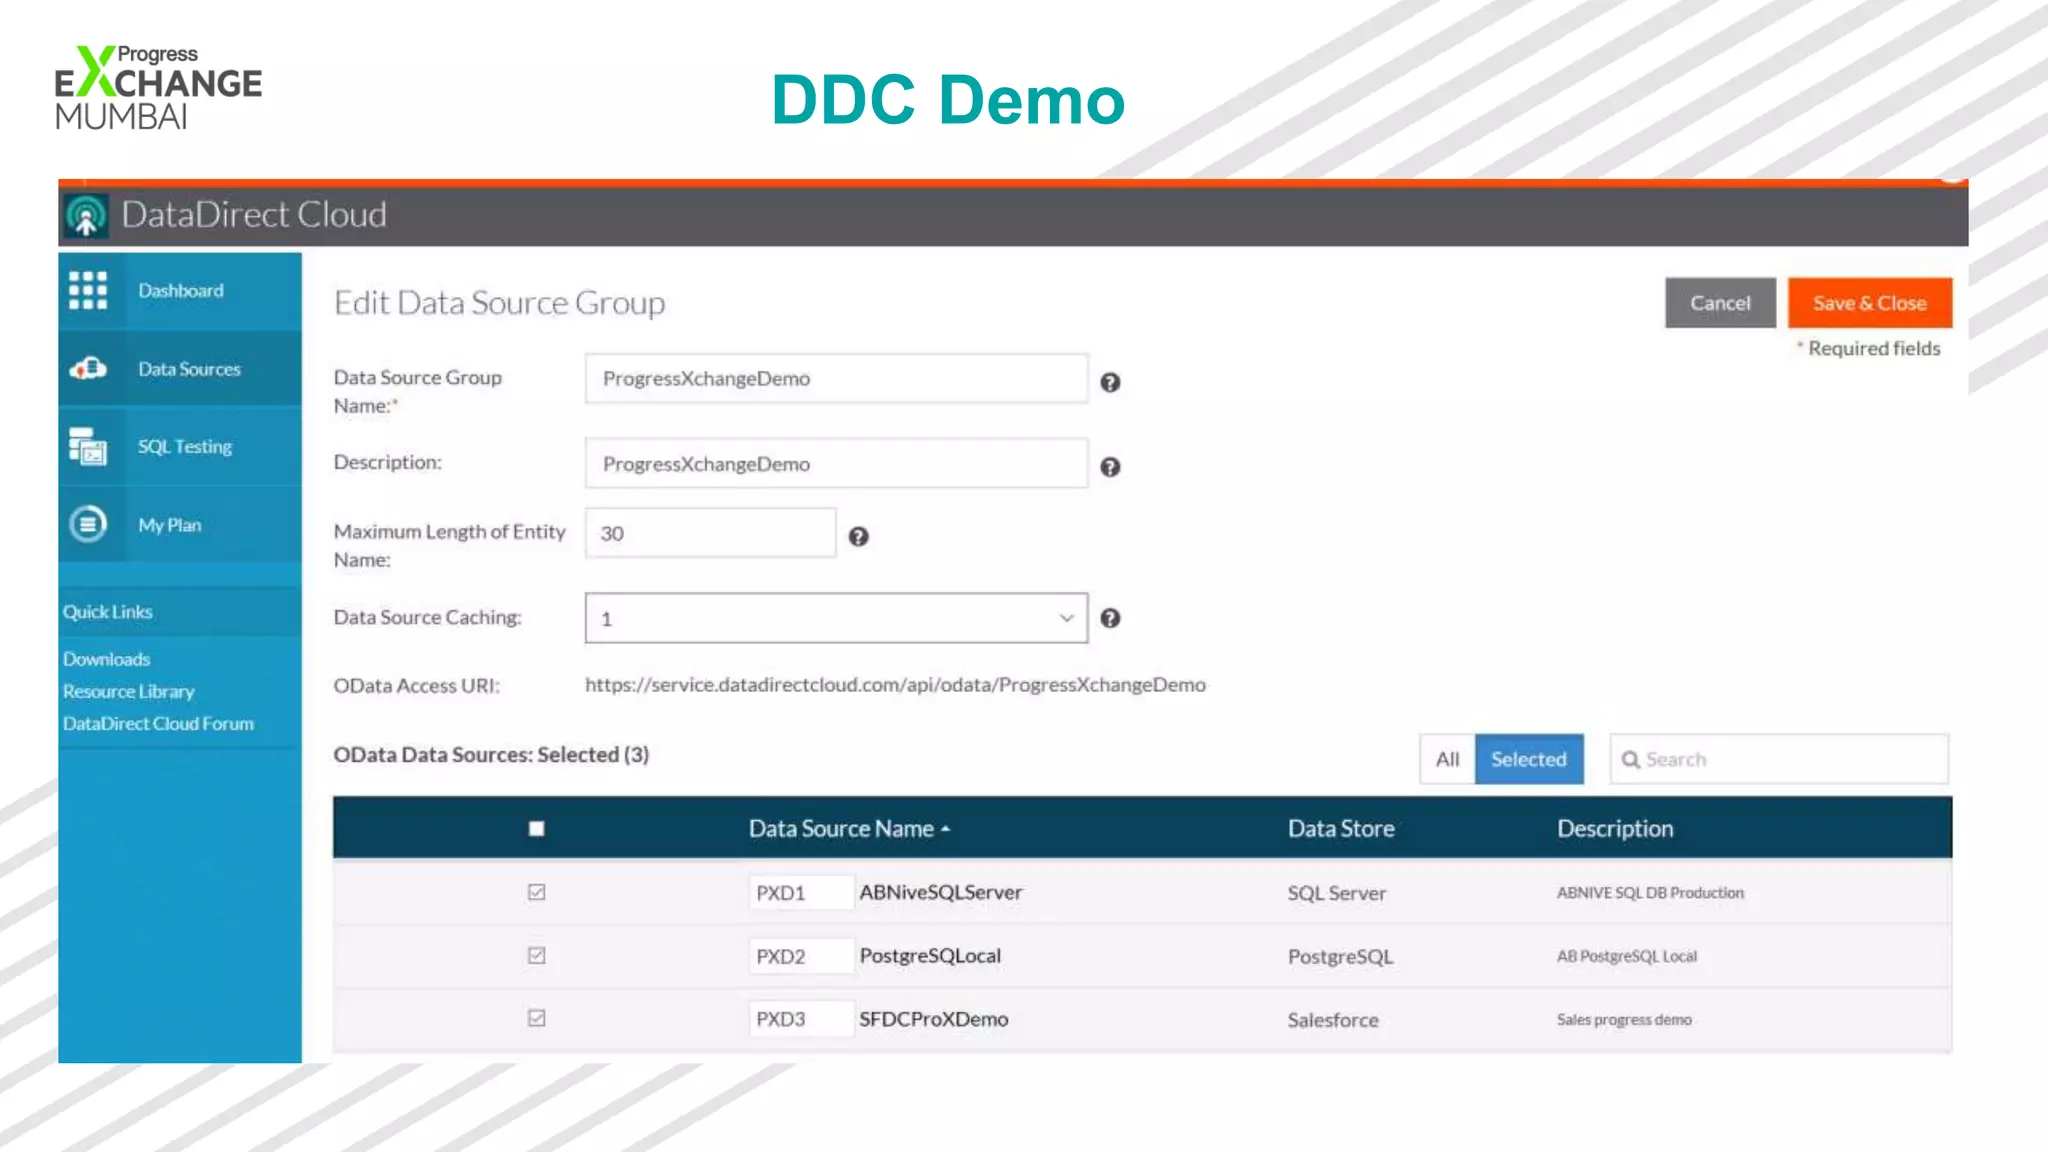Uncheck the PostgreSQLLocal row checkbox
This screenshot has height=1152, width=2048.
537,955
